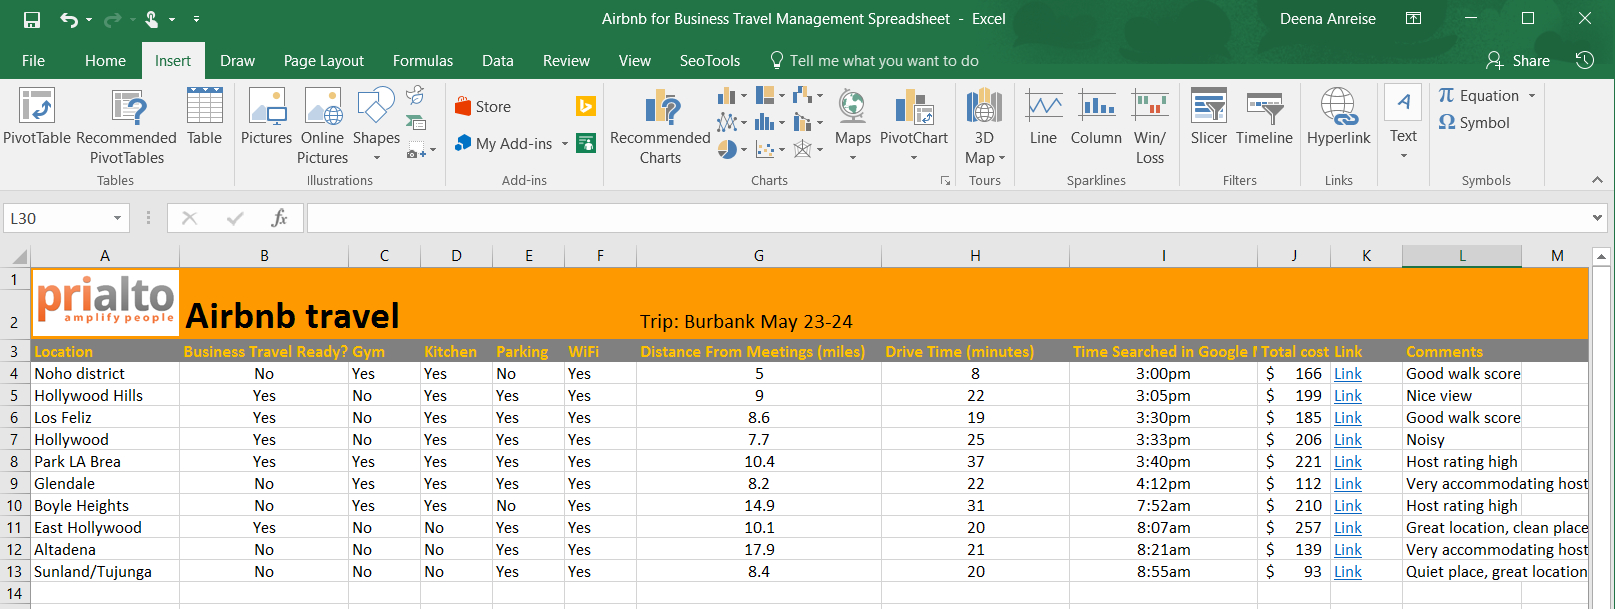1615x609 pixels.
Task: Expand the Name Box dropdown
Action: [117, 218]
